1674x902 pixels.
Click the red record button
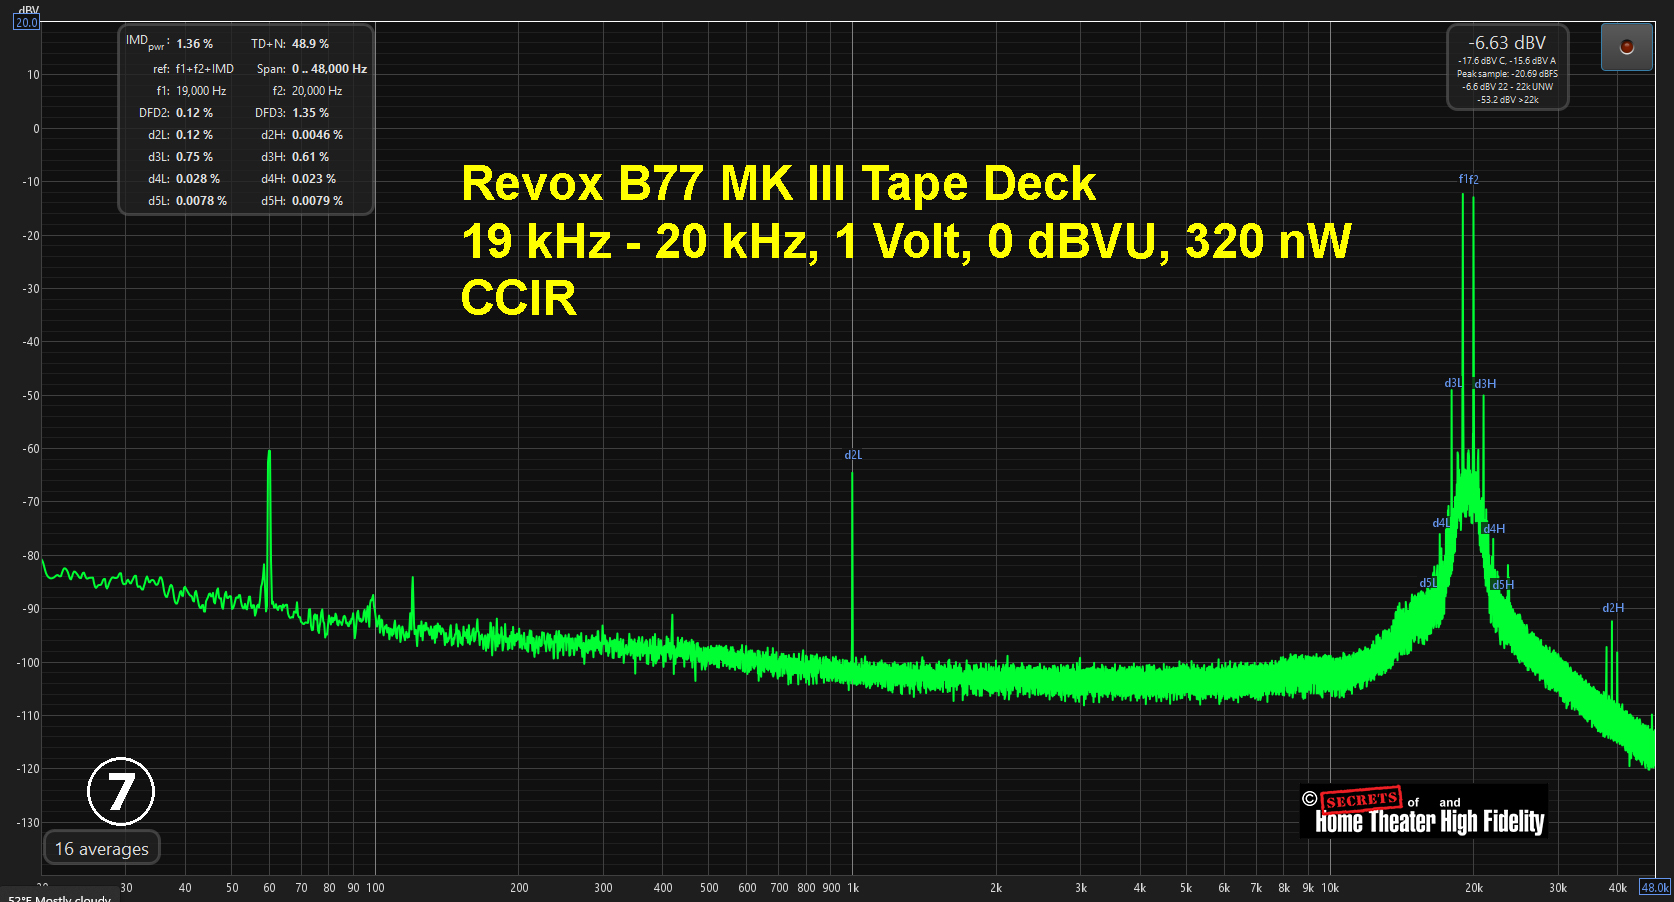[x=1626, y=47]
